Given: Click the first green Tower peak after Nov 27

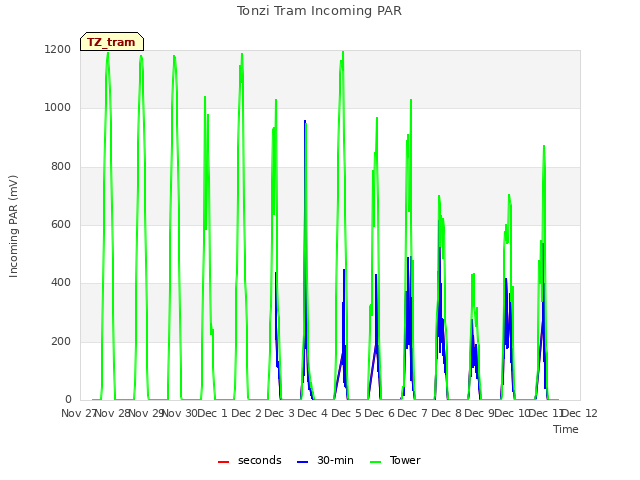Looking at the screenshot, I should coord(108,55).
